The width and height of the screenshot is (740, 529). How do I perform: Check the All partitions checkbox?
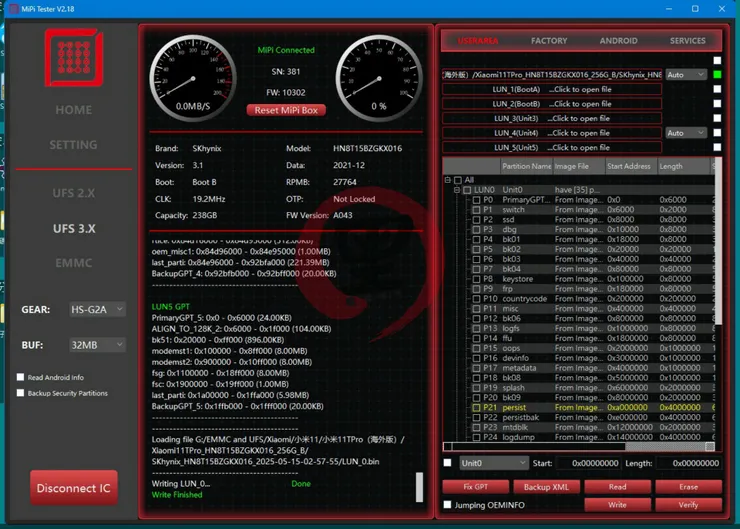[x=458, y=180]
